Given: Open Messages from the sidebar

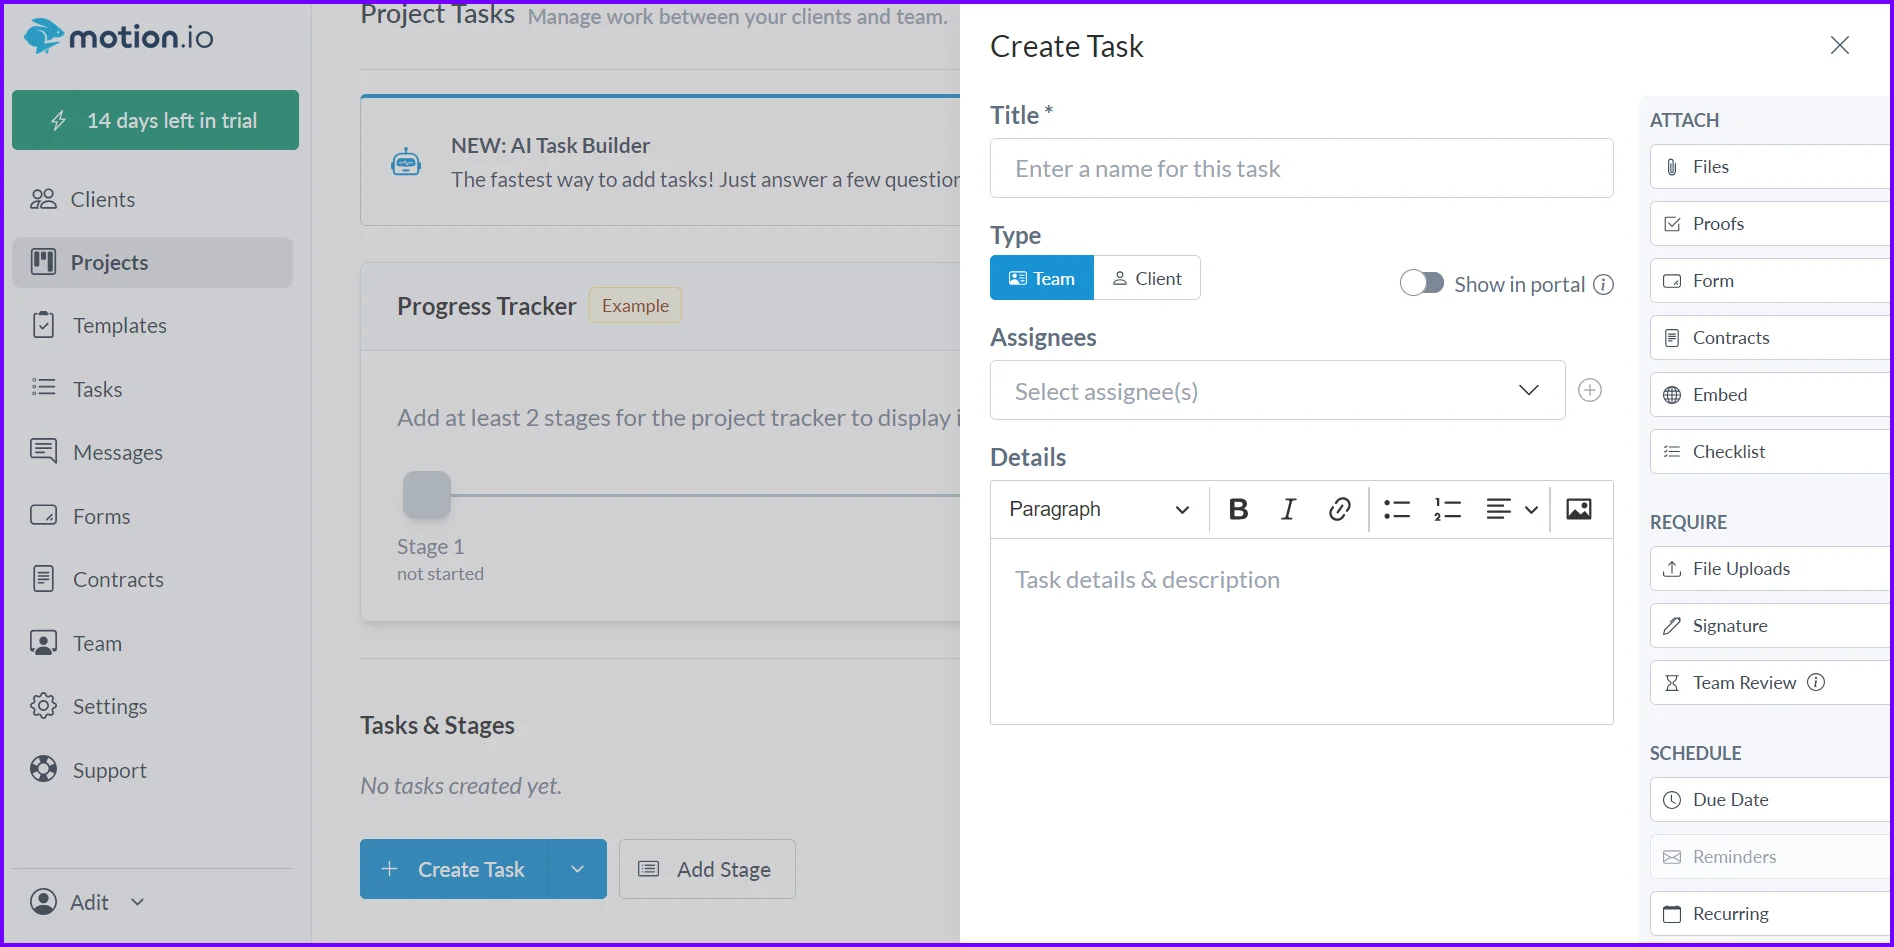Looking at the screenshot, I should point(117,452).
